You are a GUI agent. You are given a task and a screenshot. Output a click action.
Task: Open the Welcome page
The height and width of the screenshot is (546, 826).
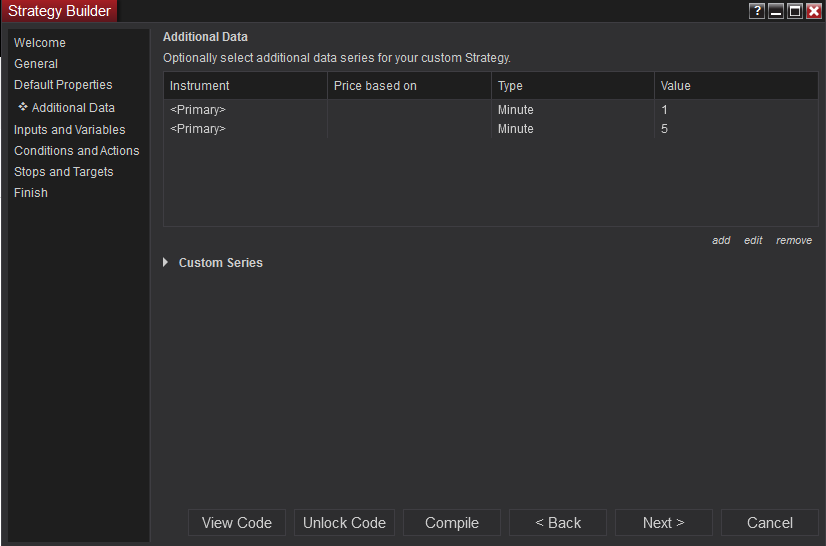tap(40, 43)
